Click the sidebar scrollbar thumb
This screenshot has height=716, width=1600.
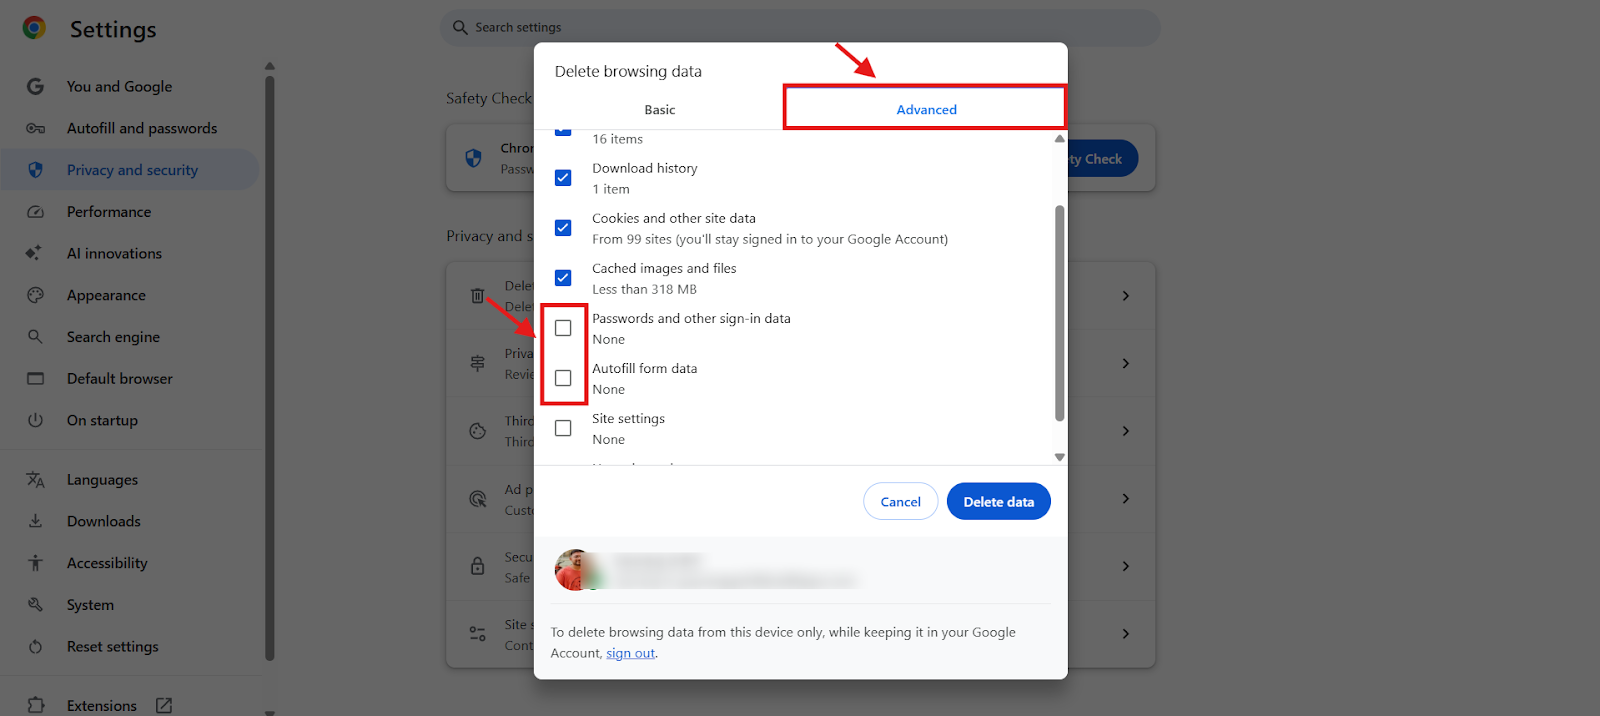pyautogui.click(x=269, y=369)
